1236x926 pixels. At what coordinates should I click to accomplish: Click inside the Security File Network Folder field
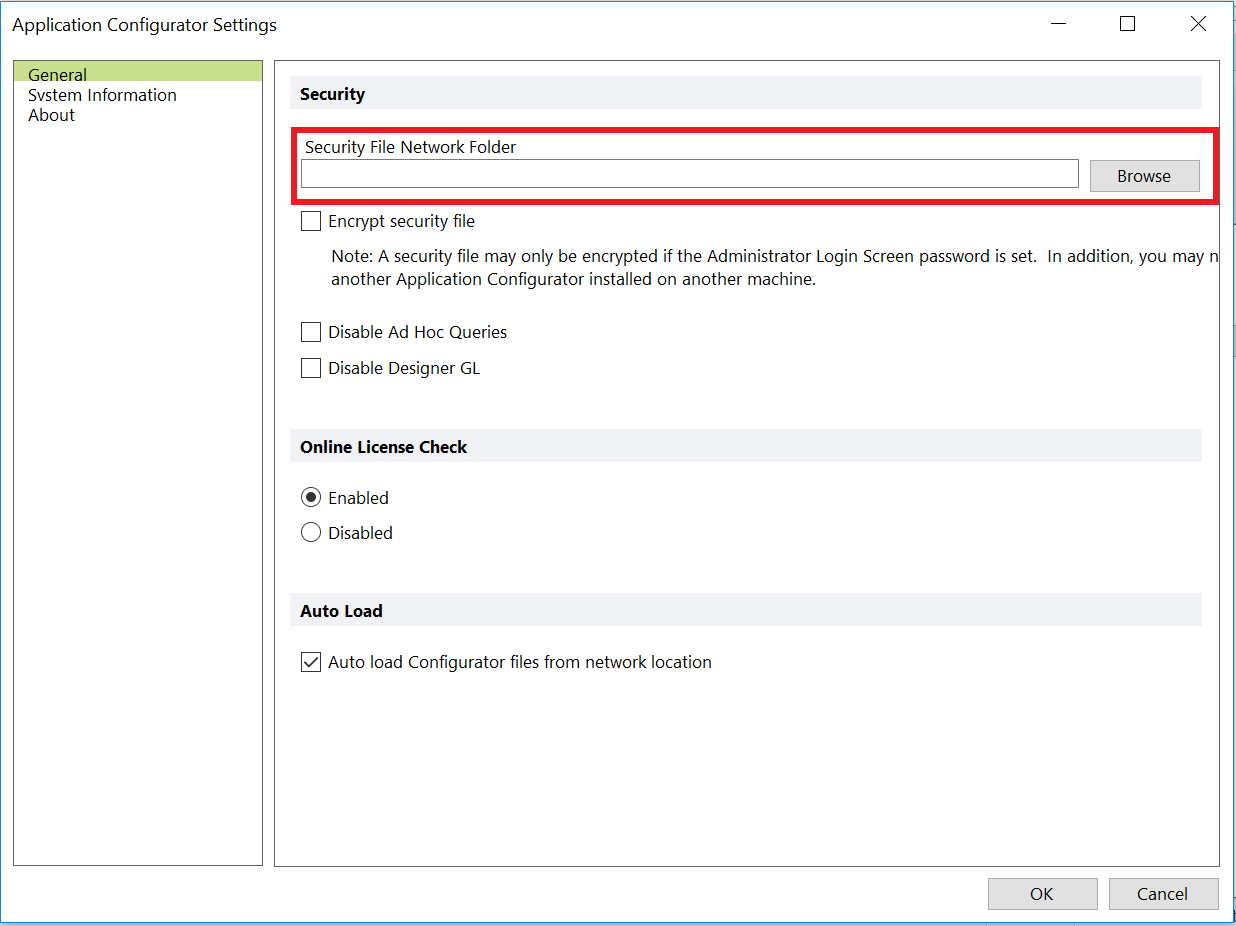(689, 173)
